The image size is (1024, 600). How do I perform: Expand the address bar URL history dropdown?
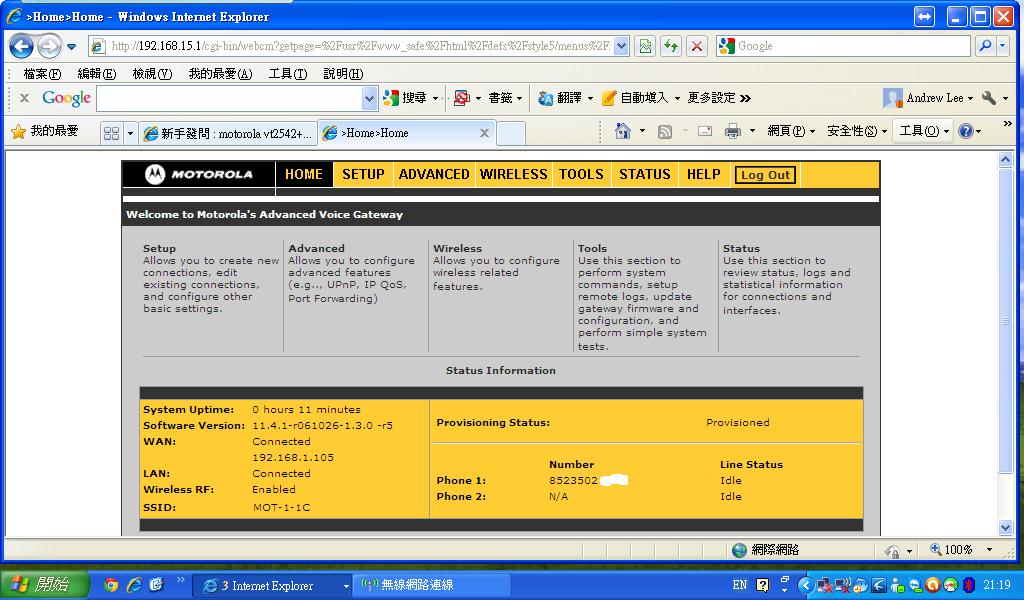click(x=621, y=46)
